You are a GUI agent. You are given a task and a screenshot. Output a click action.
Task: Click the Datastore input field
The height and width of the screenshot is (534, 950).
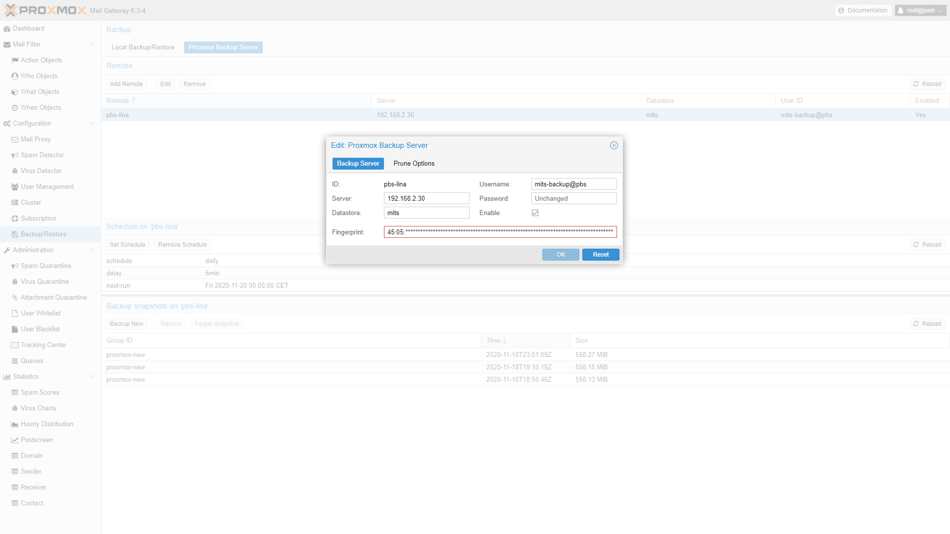click(427, 213)
